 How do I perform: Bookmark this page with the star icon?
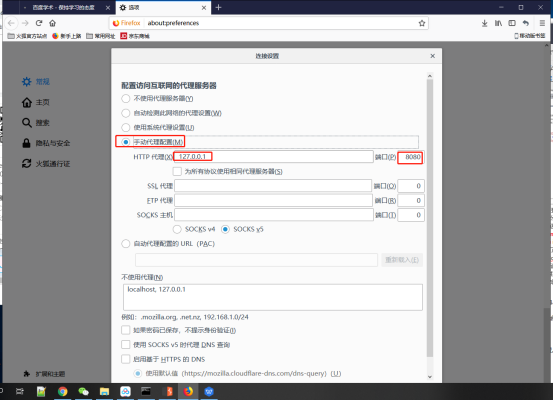tap(422, 23)
